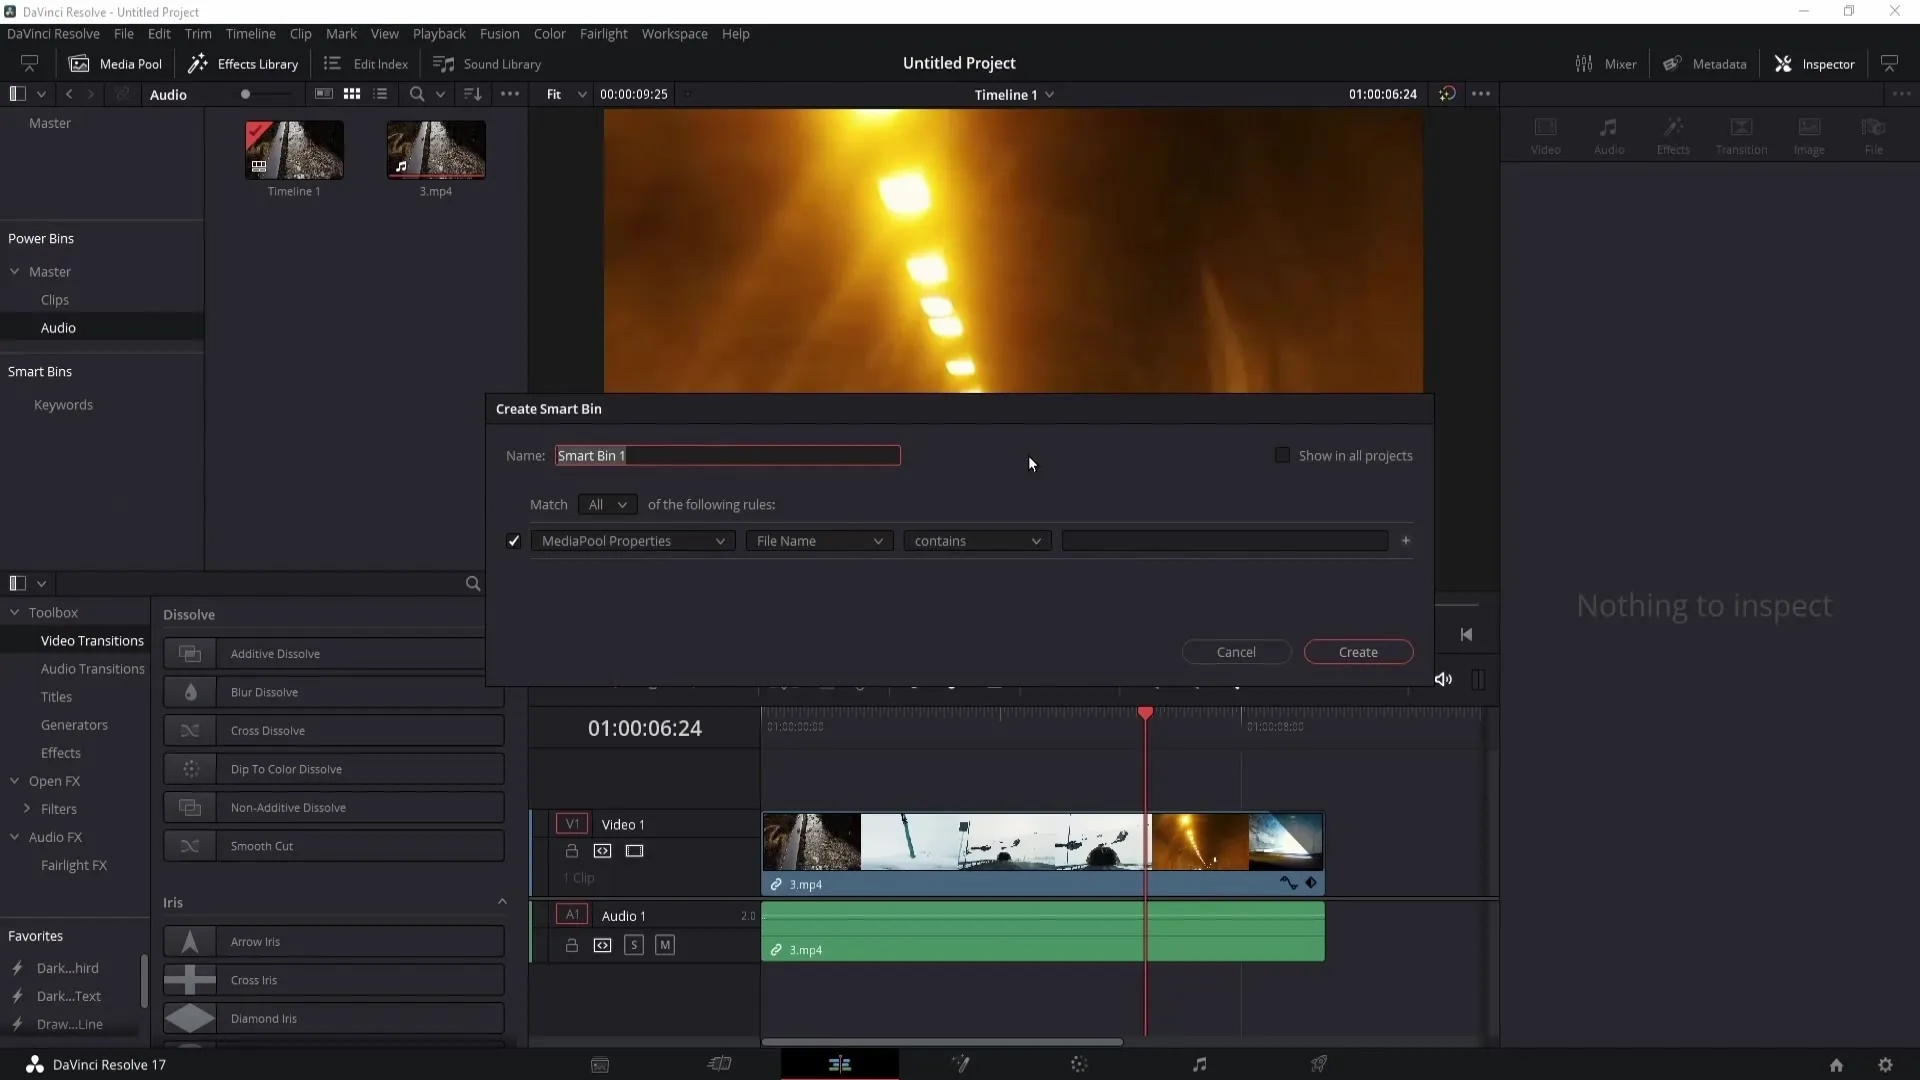Click the Color page icon in toolbar

click(1080, 1064)
